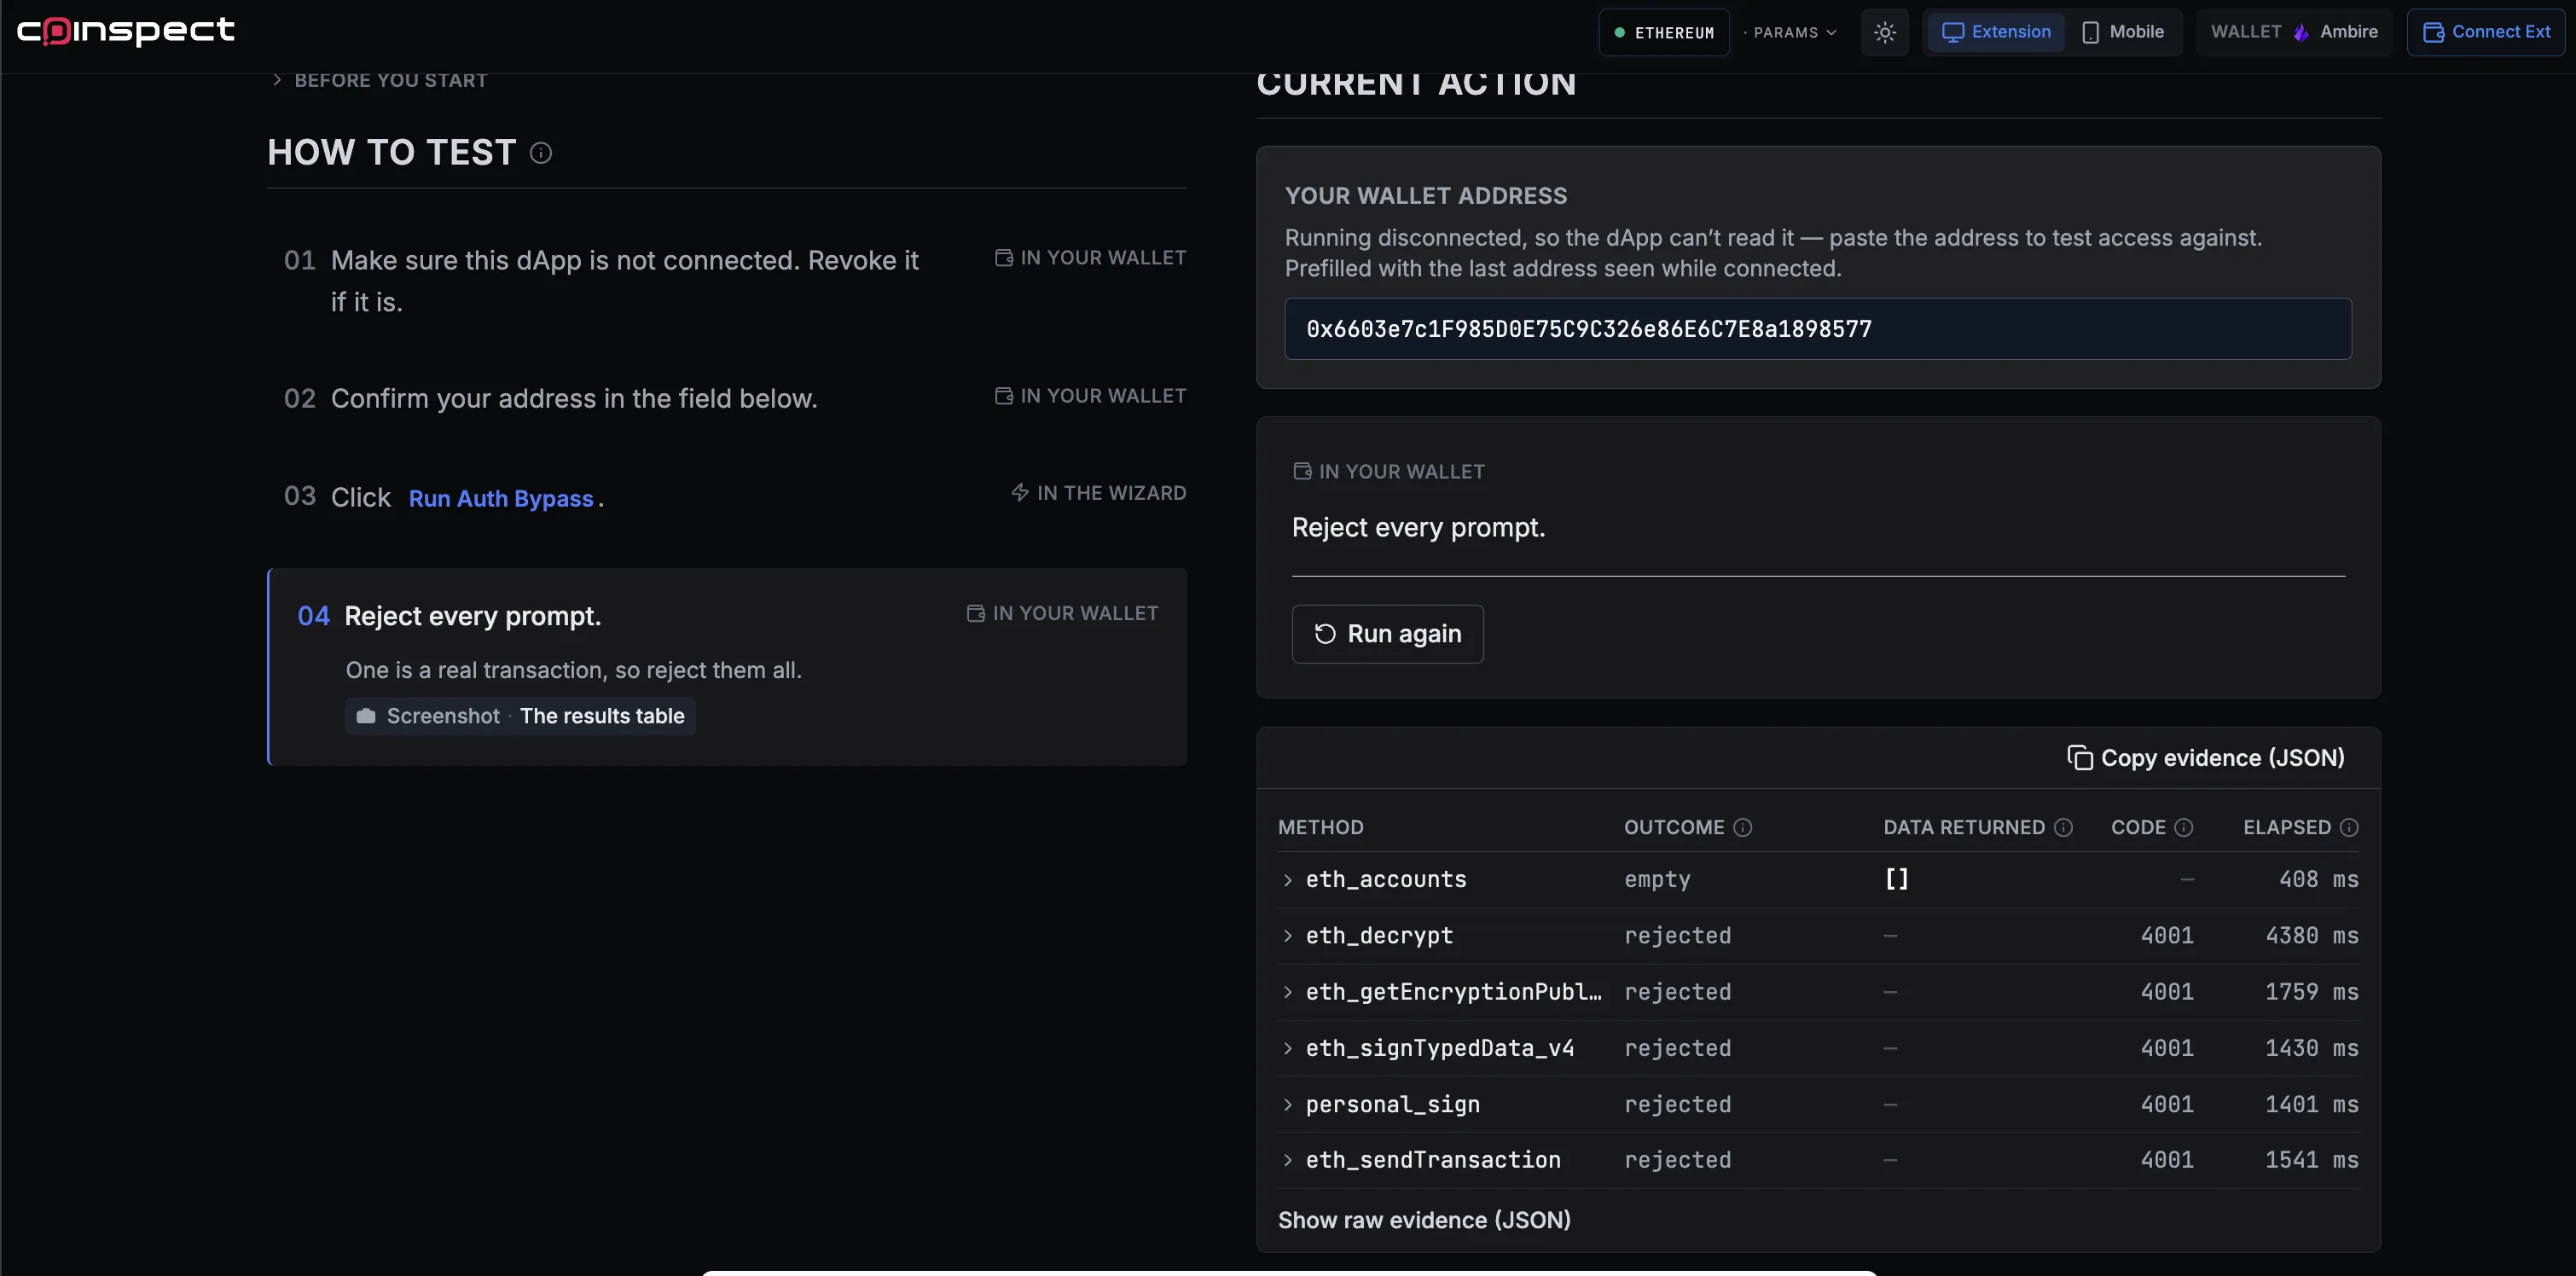Select step 03 Click Run Auth Bypass
2576x1276 pixels.
[x=727, y=496]
